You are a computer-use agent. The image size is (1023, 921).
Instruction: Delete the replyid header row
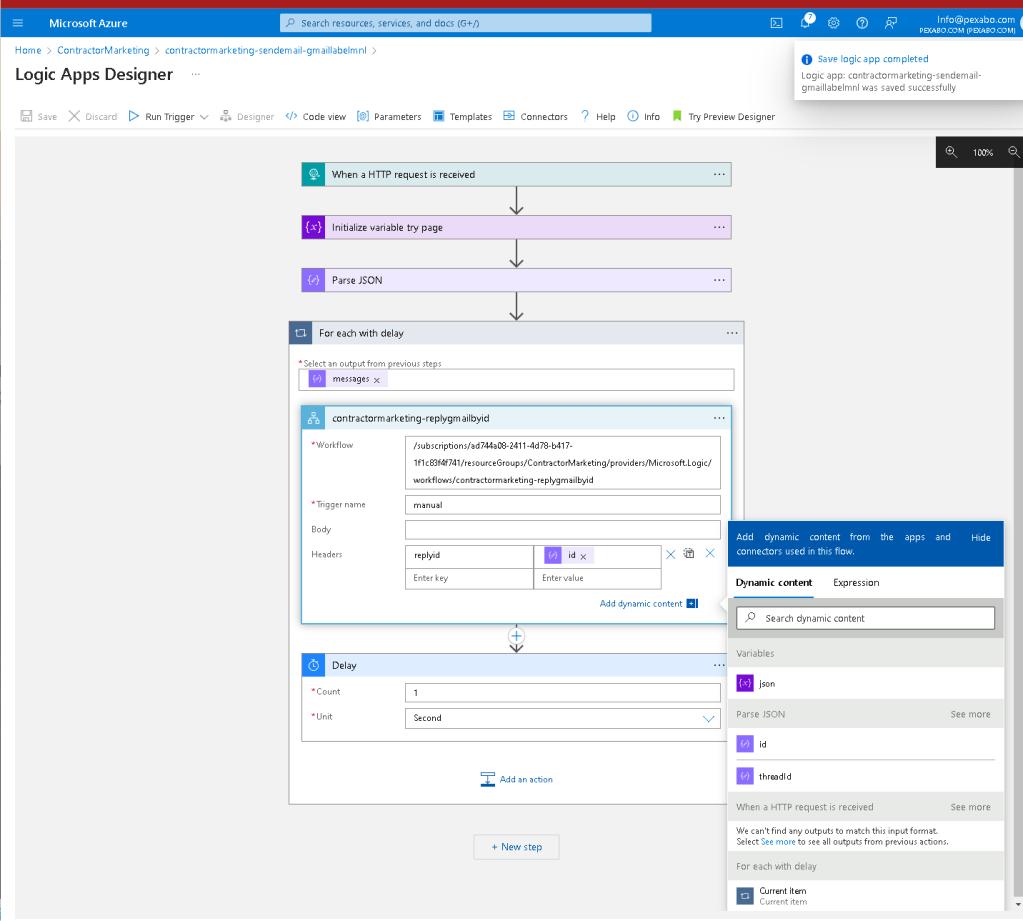click(670, 554)
